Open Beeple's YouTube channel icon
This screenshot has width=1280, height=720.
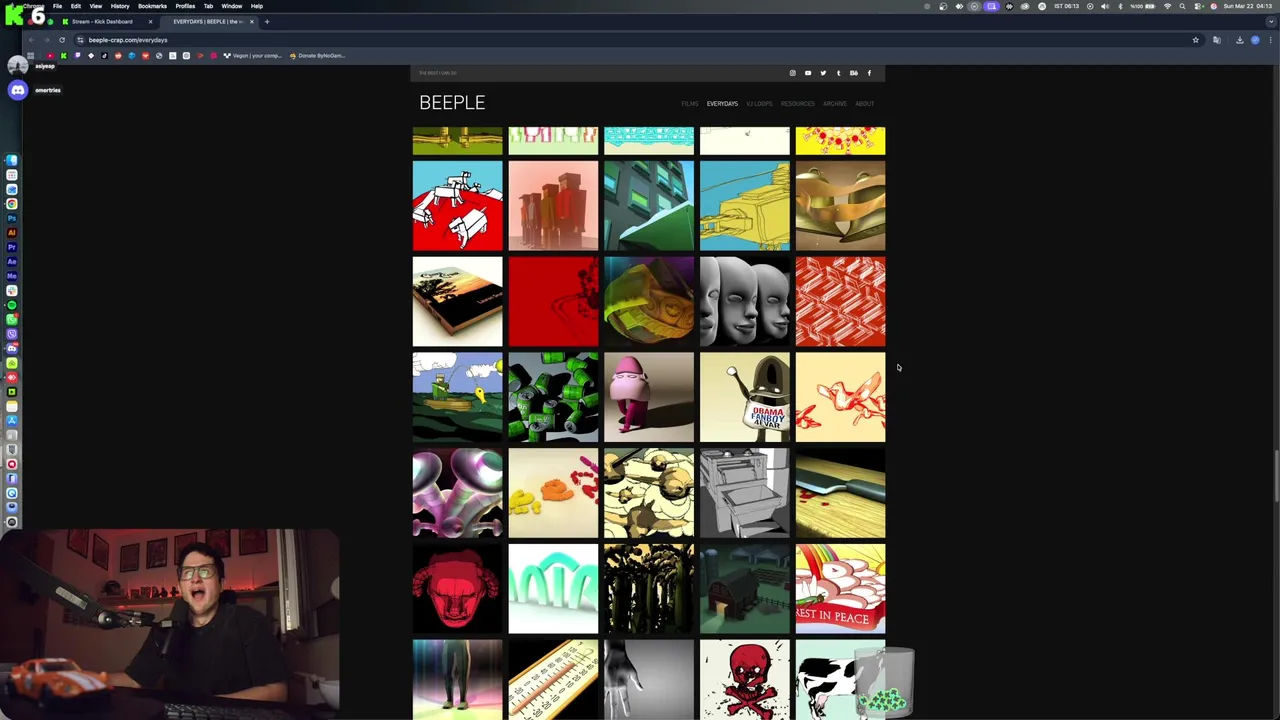[808, 73]
